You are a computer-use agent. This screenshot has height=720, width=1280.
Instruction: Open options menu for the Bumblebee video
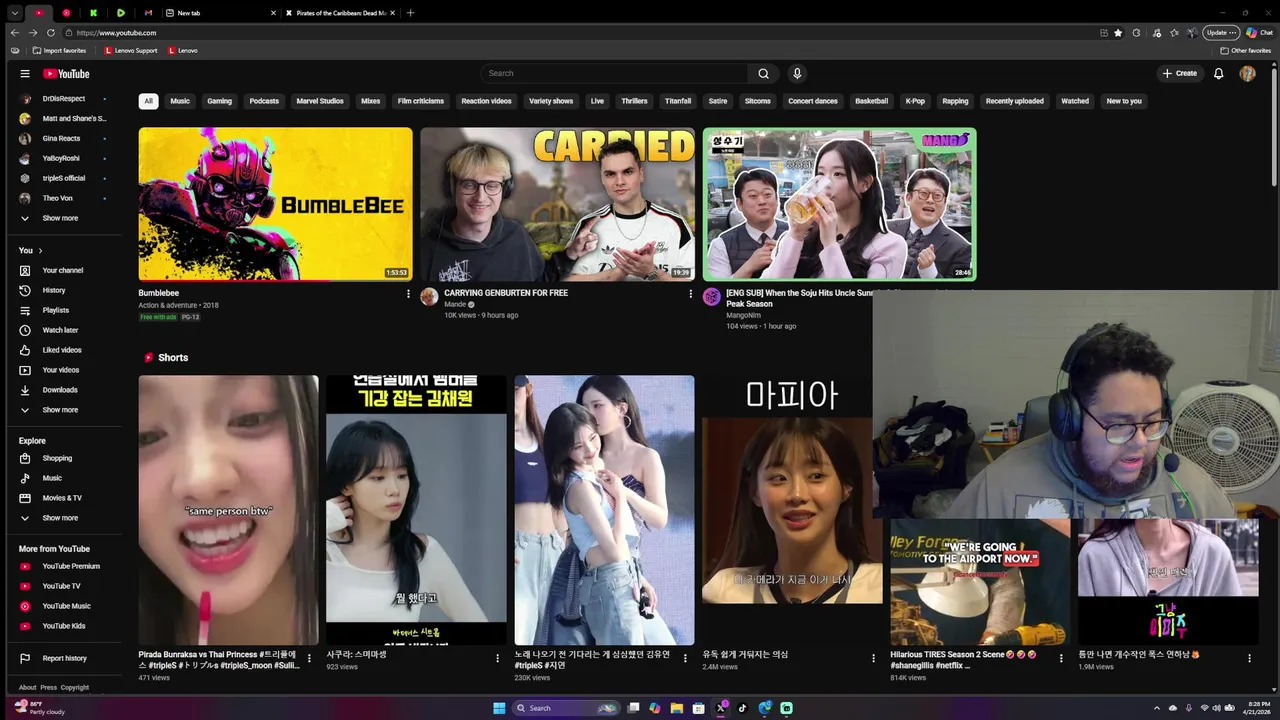click(x=408, y=294)
